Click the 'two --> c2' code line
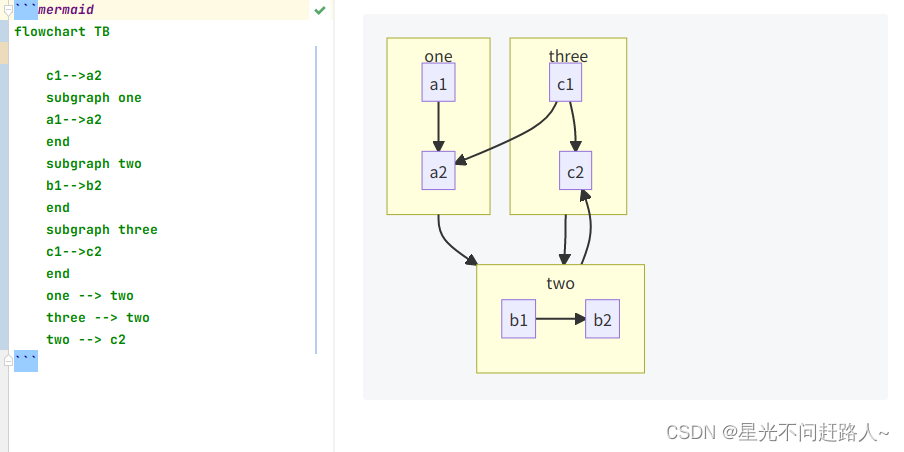904x452 pixels. [86, 340]
